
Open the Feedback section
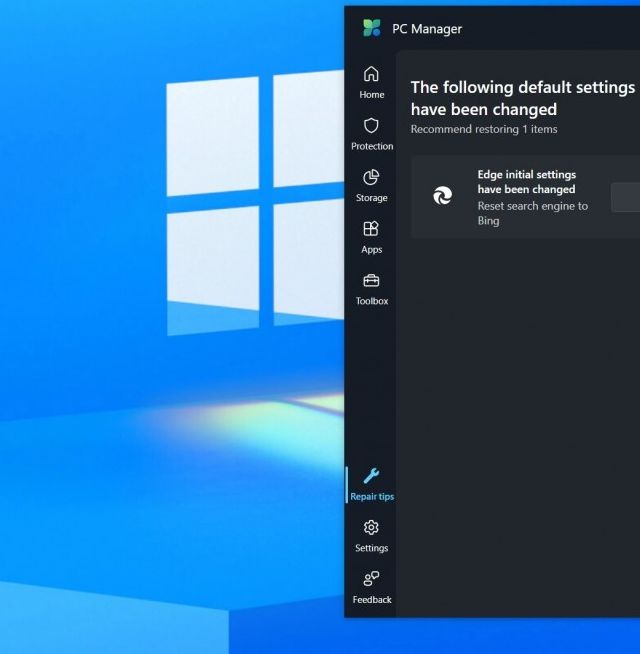tap(371, 588)
